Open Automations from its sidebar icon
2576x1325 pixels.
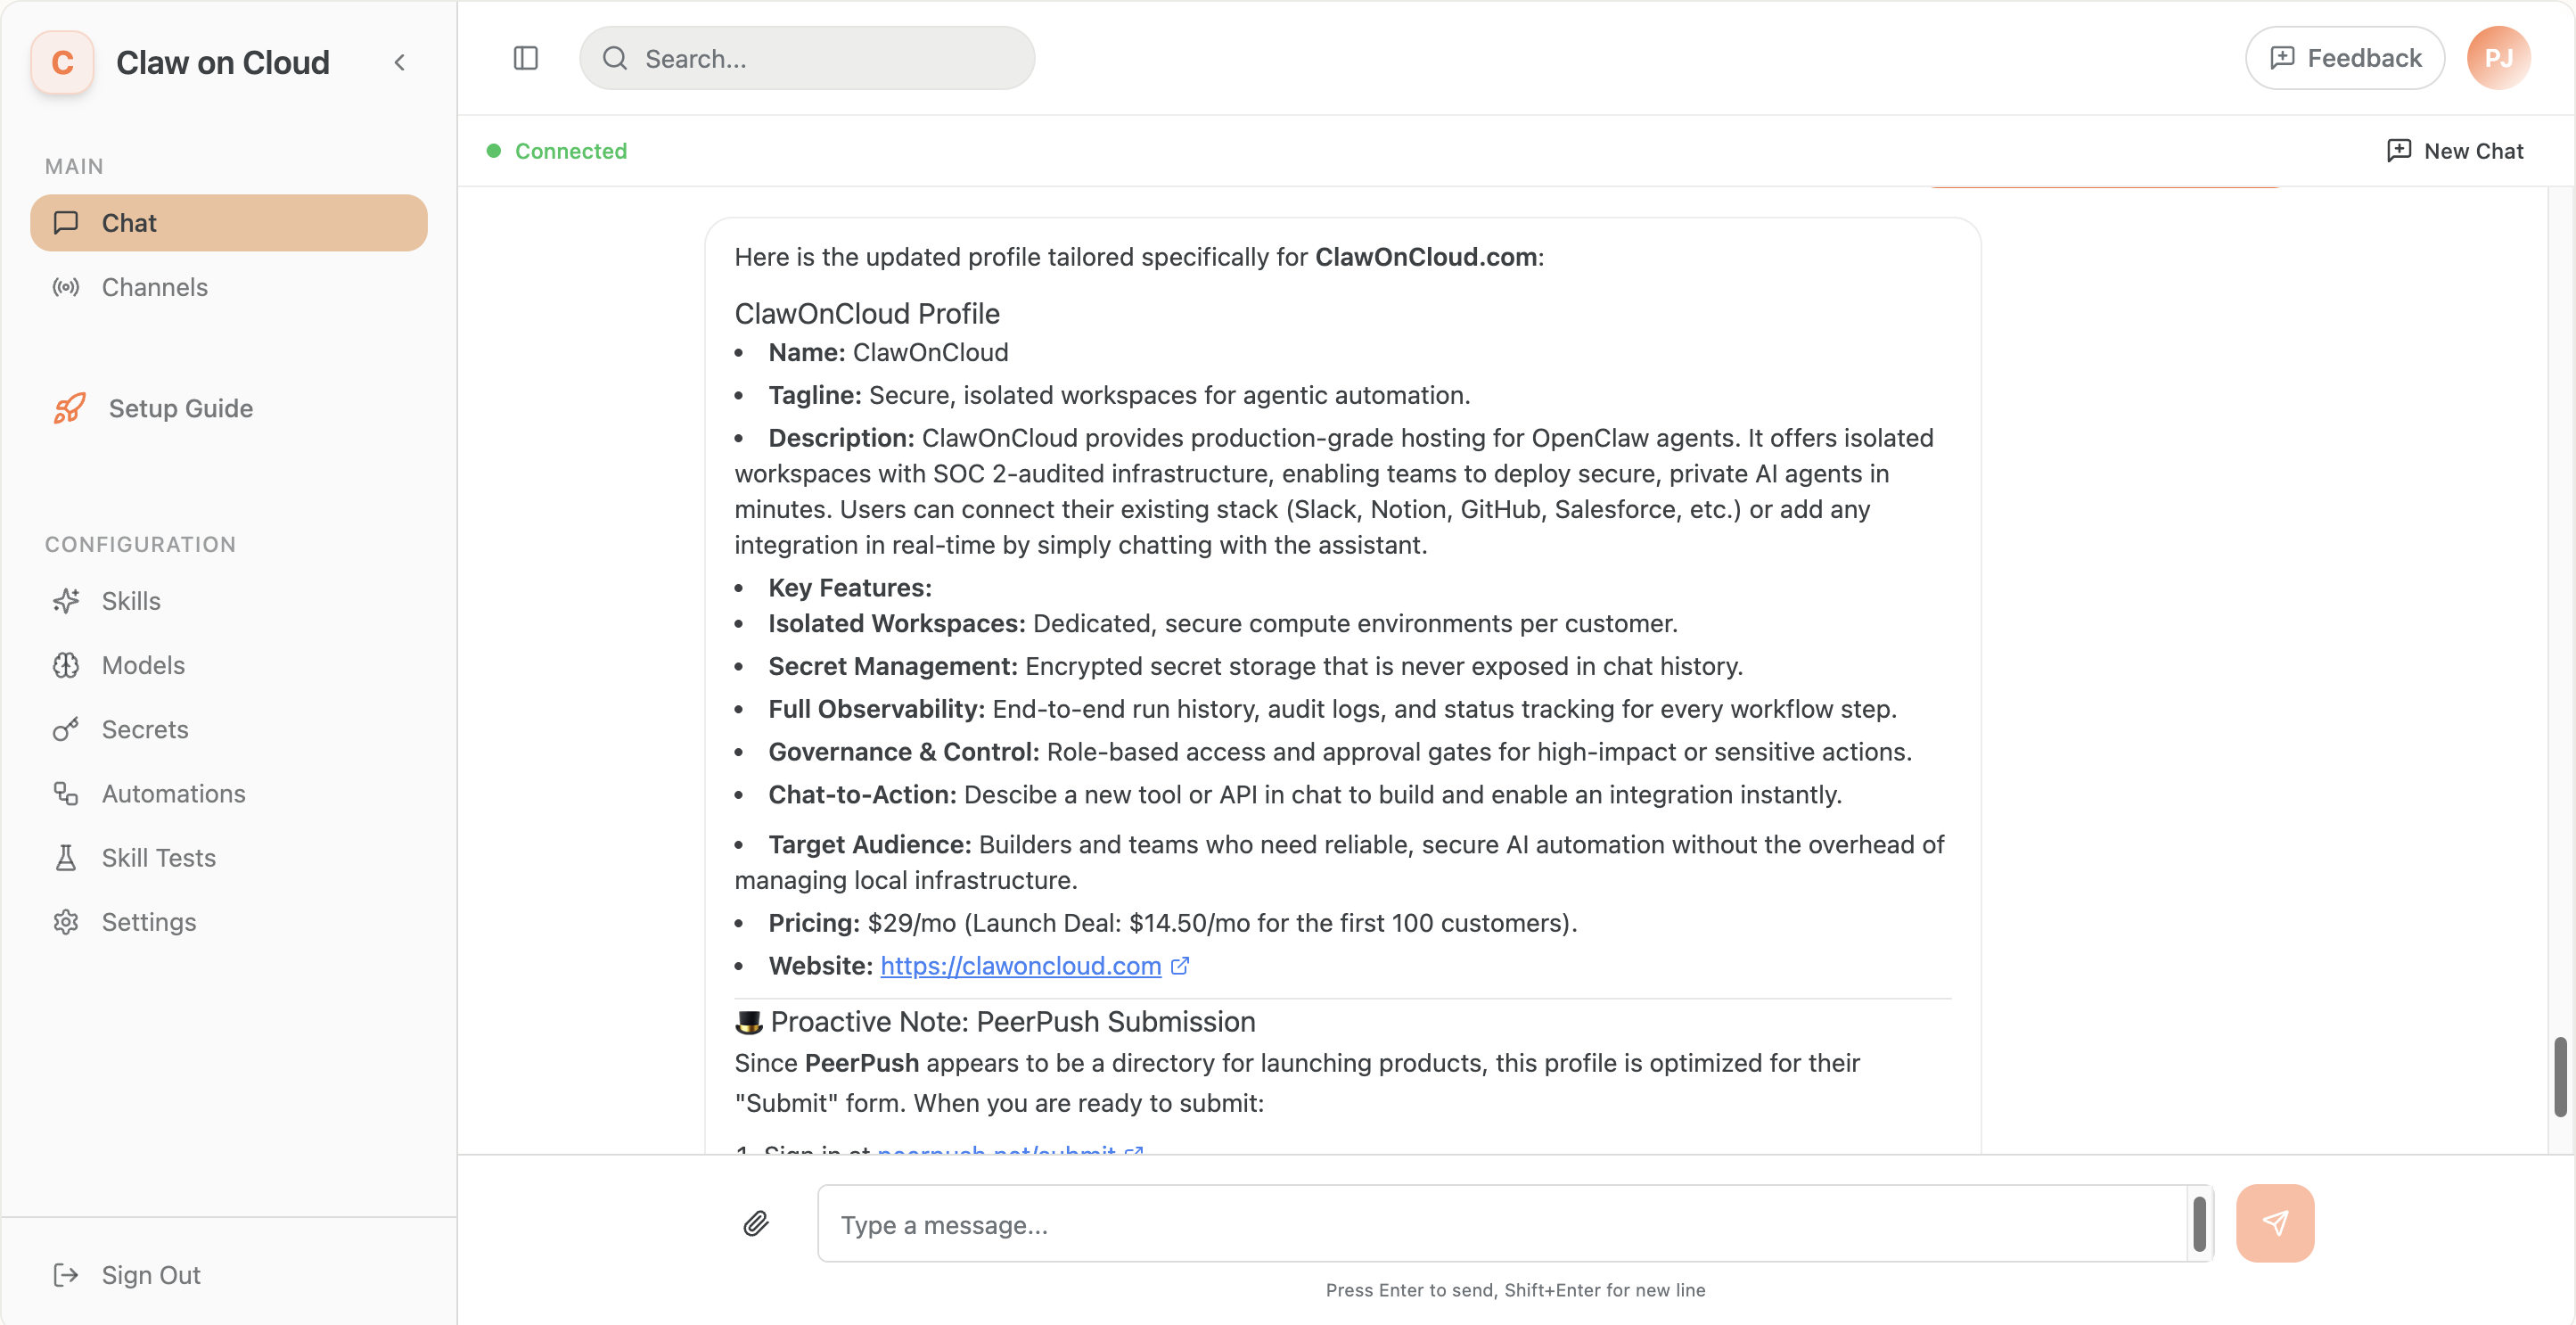[x=66, y=793]
